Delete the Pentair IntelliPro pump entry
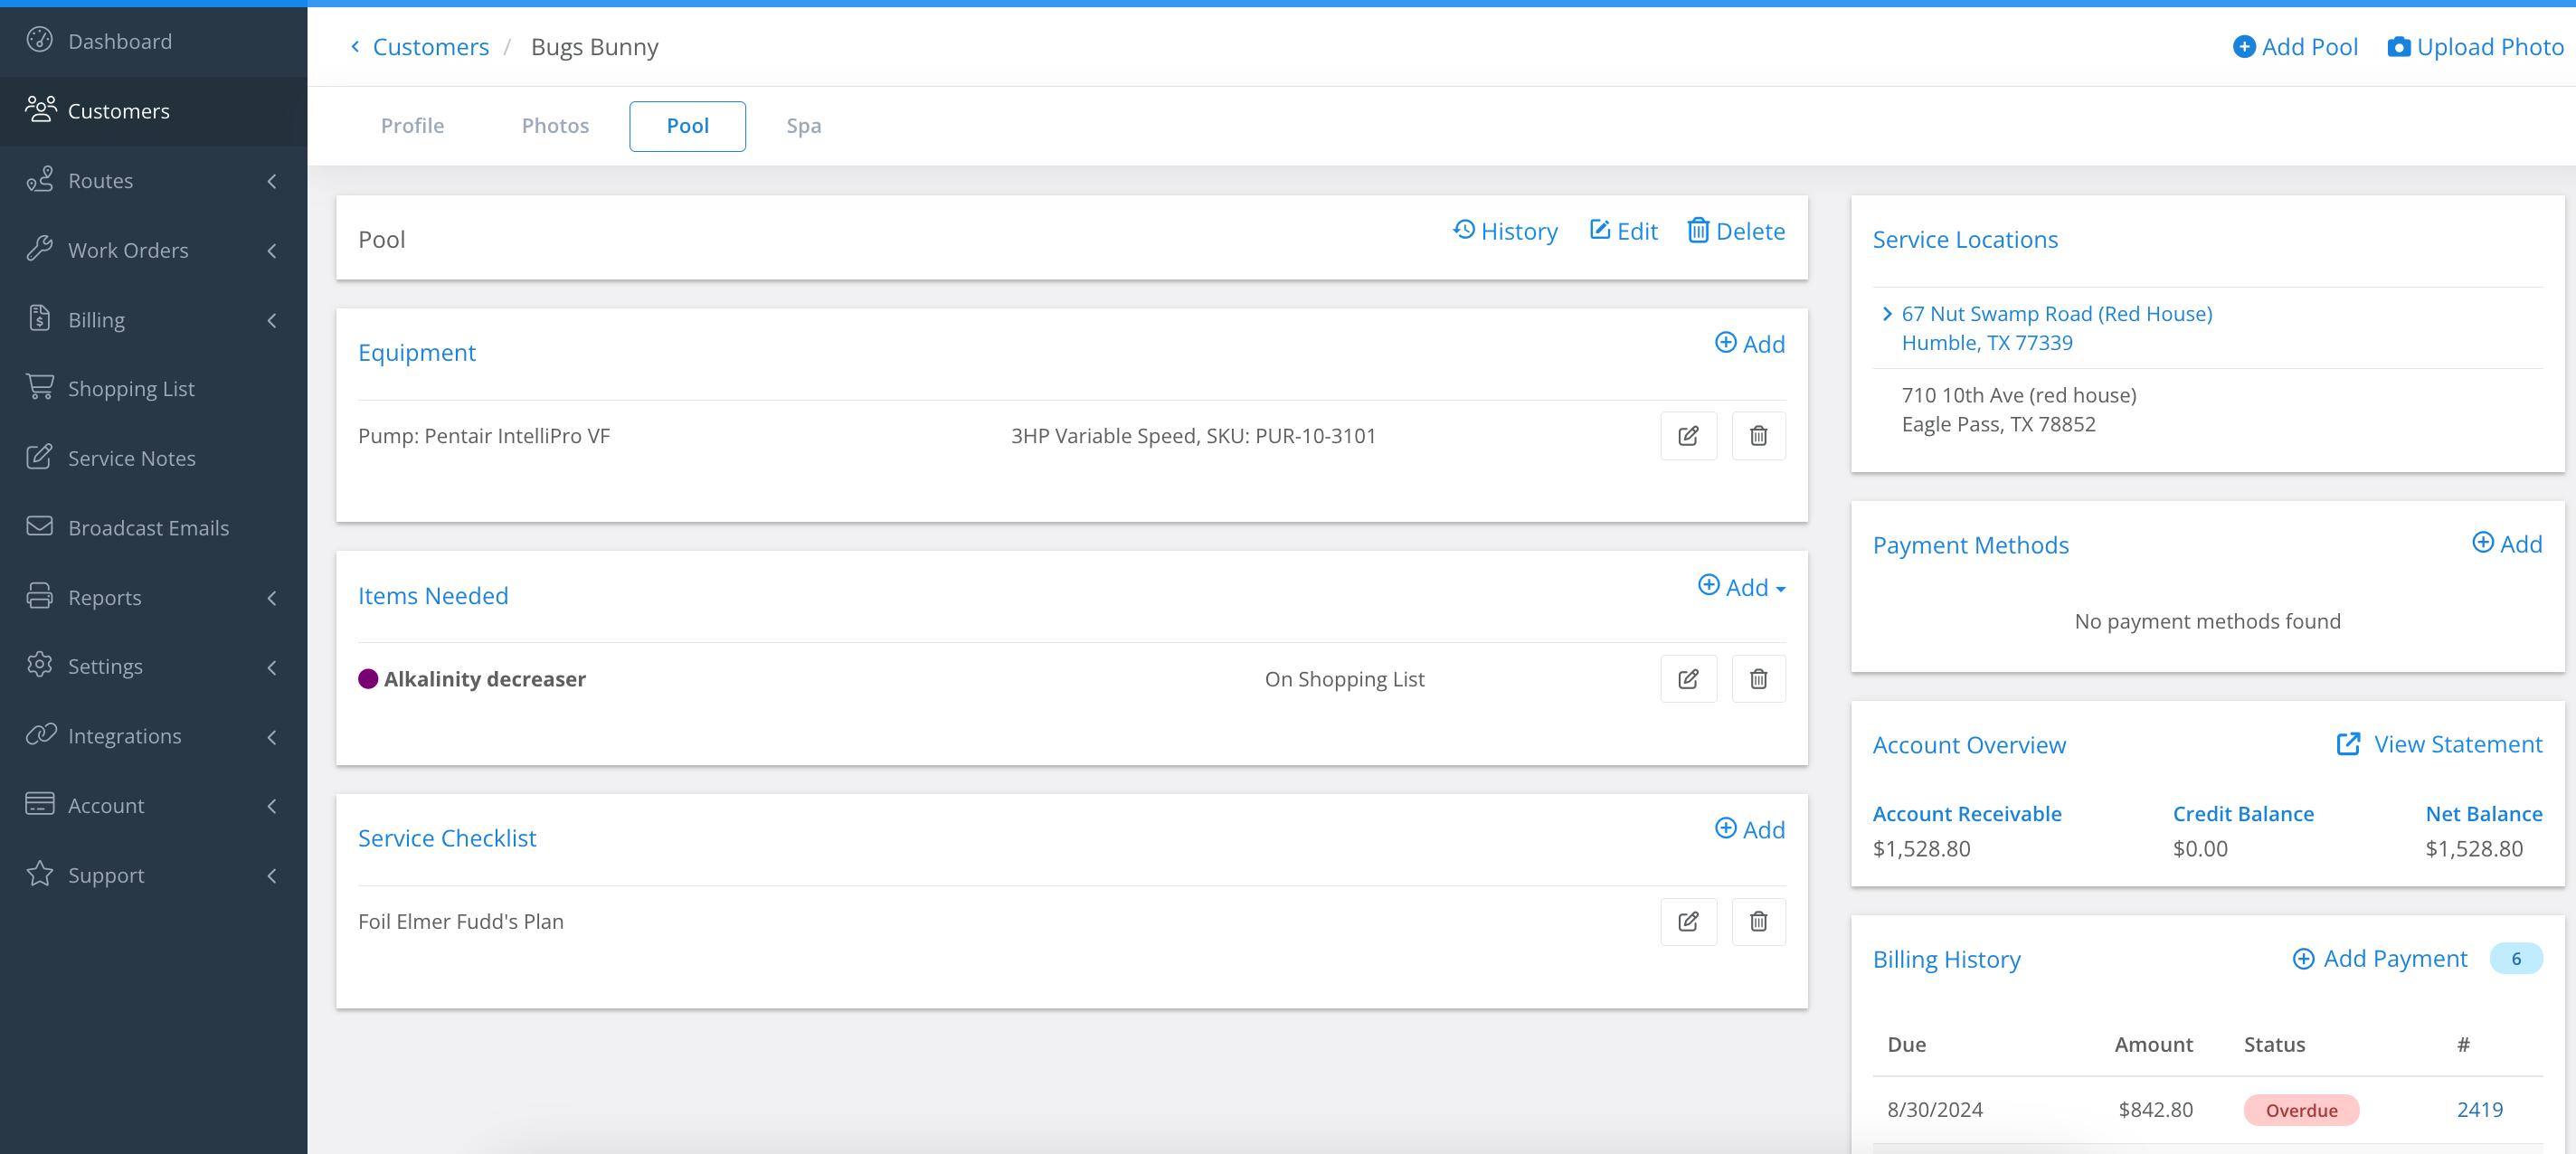This screenshot has height=1154, width=2576. [x=1758, y=436]
